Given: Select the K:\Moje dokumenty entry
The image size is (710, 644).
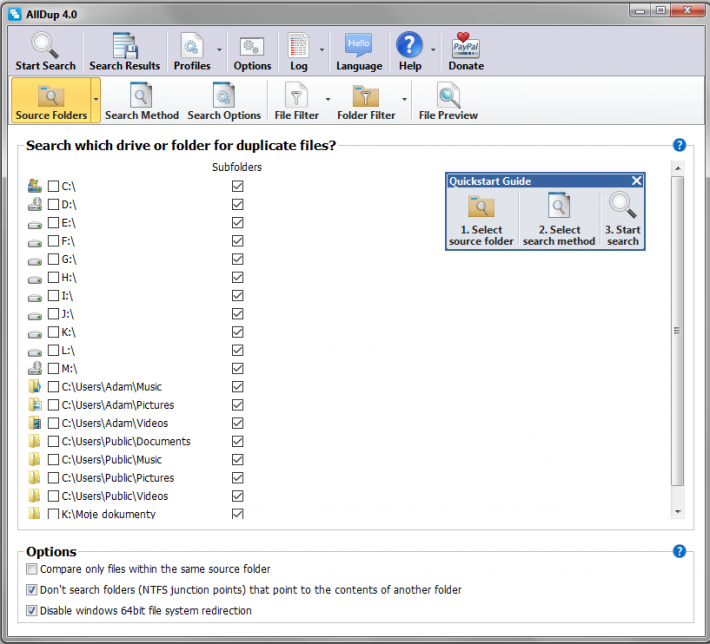Looking at the screenshot, I should pos(109,514).
